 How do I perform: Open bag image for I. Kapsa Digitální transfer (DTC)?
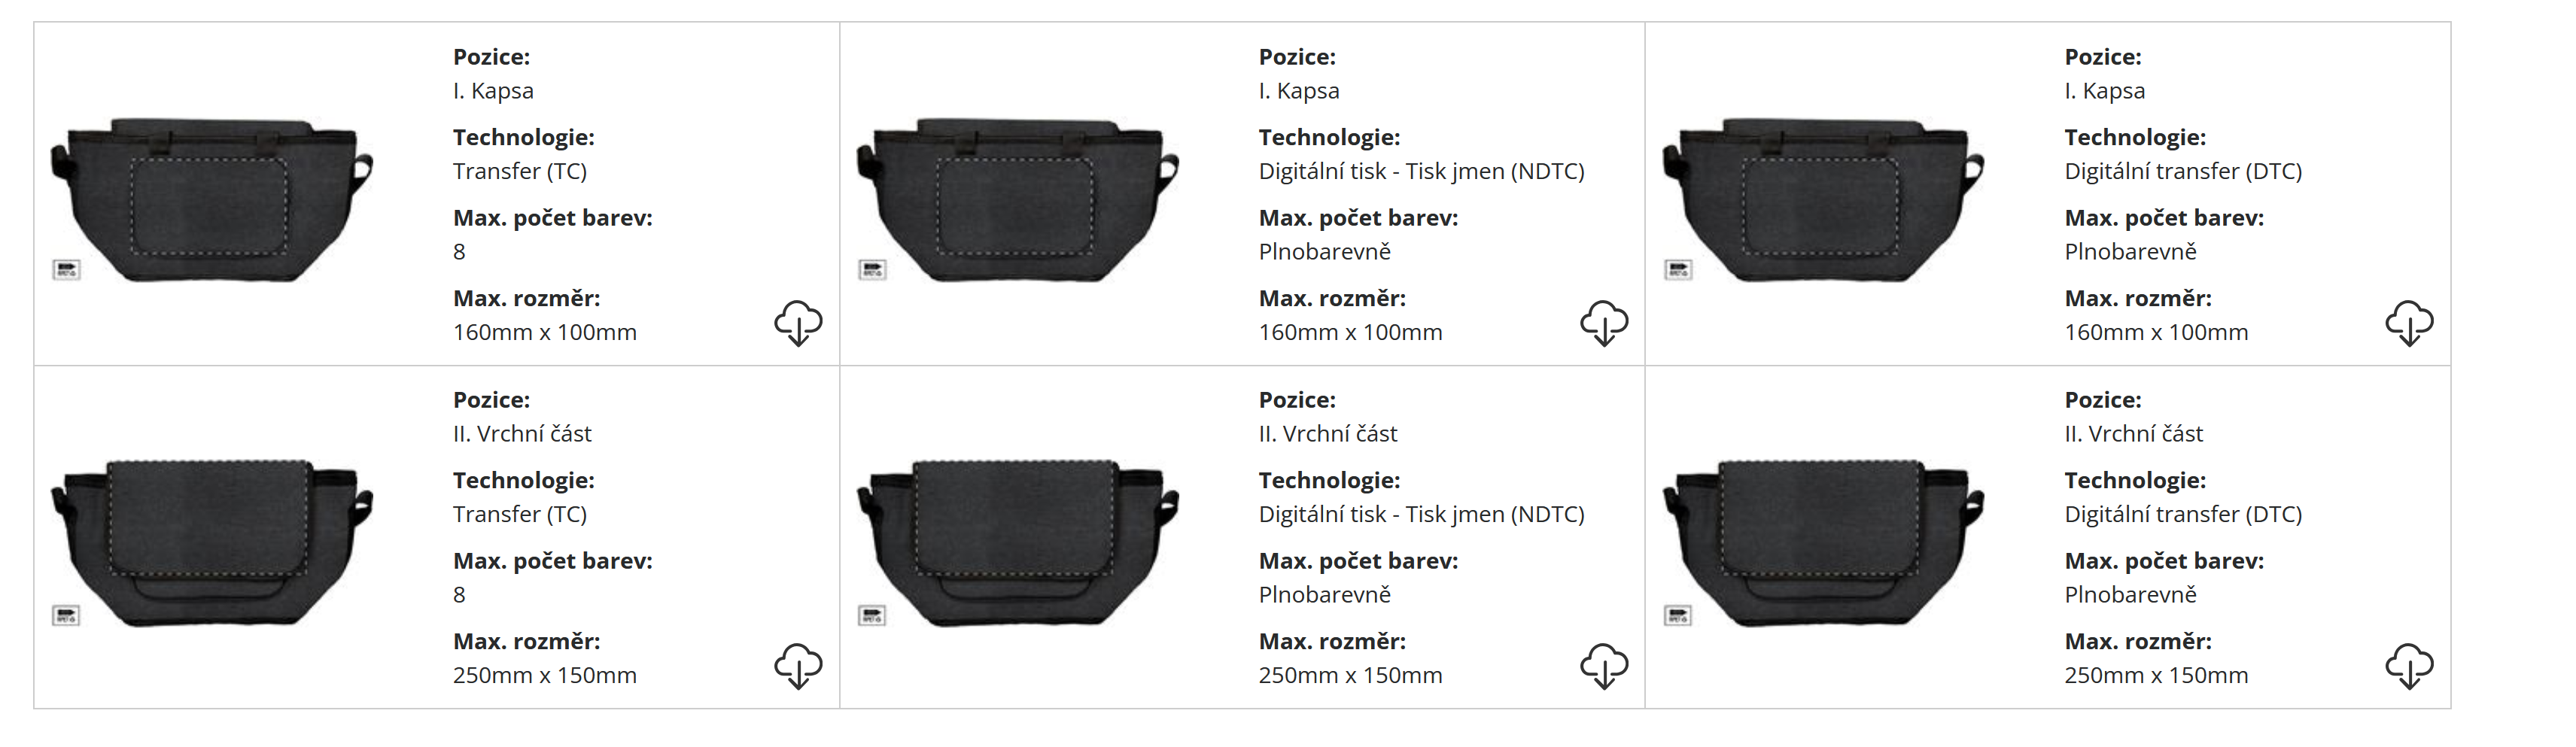(x=1822, y=200)
